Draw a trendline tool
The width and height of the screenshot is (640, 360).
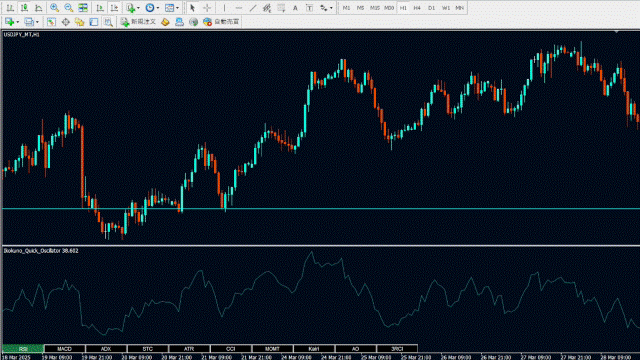coord(253,8)
